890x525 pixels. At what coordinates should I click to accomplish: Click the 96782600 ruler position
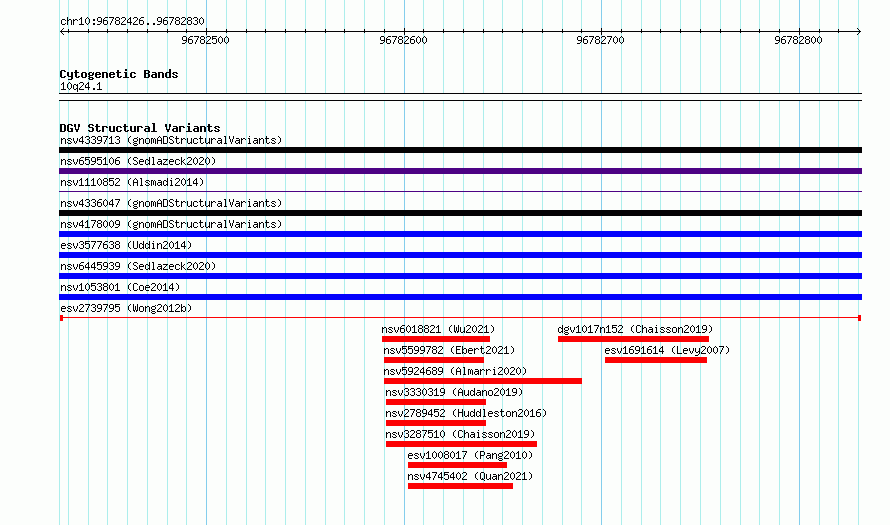(404, 40)
